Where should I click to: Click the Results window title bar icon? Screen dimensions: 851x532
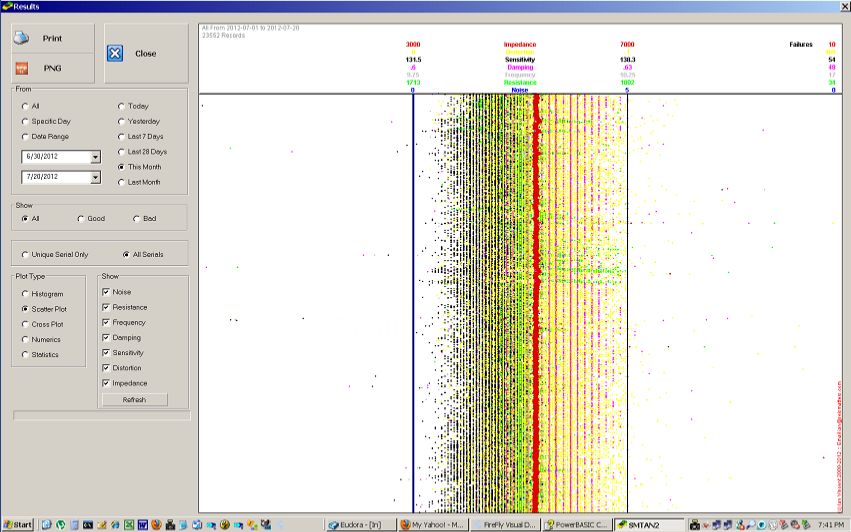[7, 6]
